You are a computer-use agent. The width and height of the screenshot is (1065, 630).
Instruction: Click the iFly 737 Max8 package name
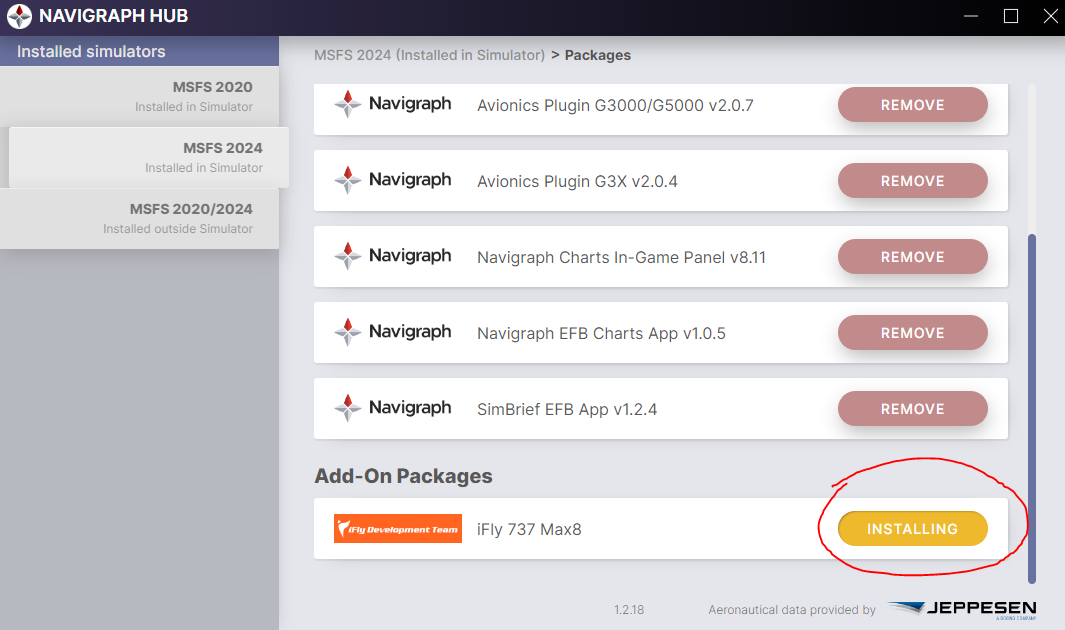click(x=529, y=529)
